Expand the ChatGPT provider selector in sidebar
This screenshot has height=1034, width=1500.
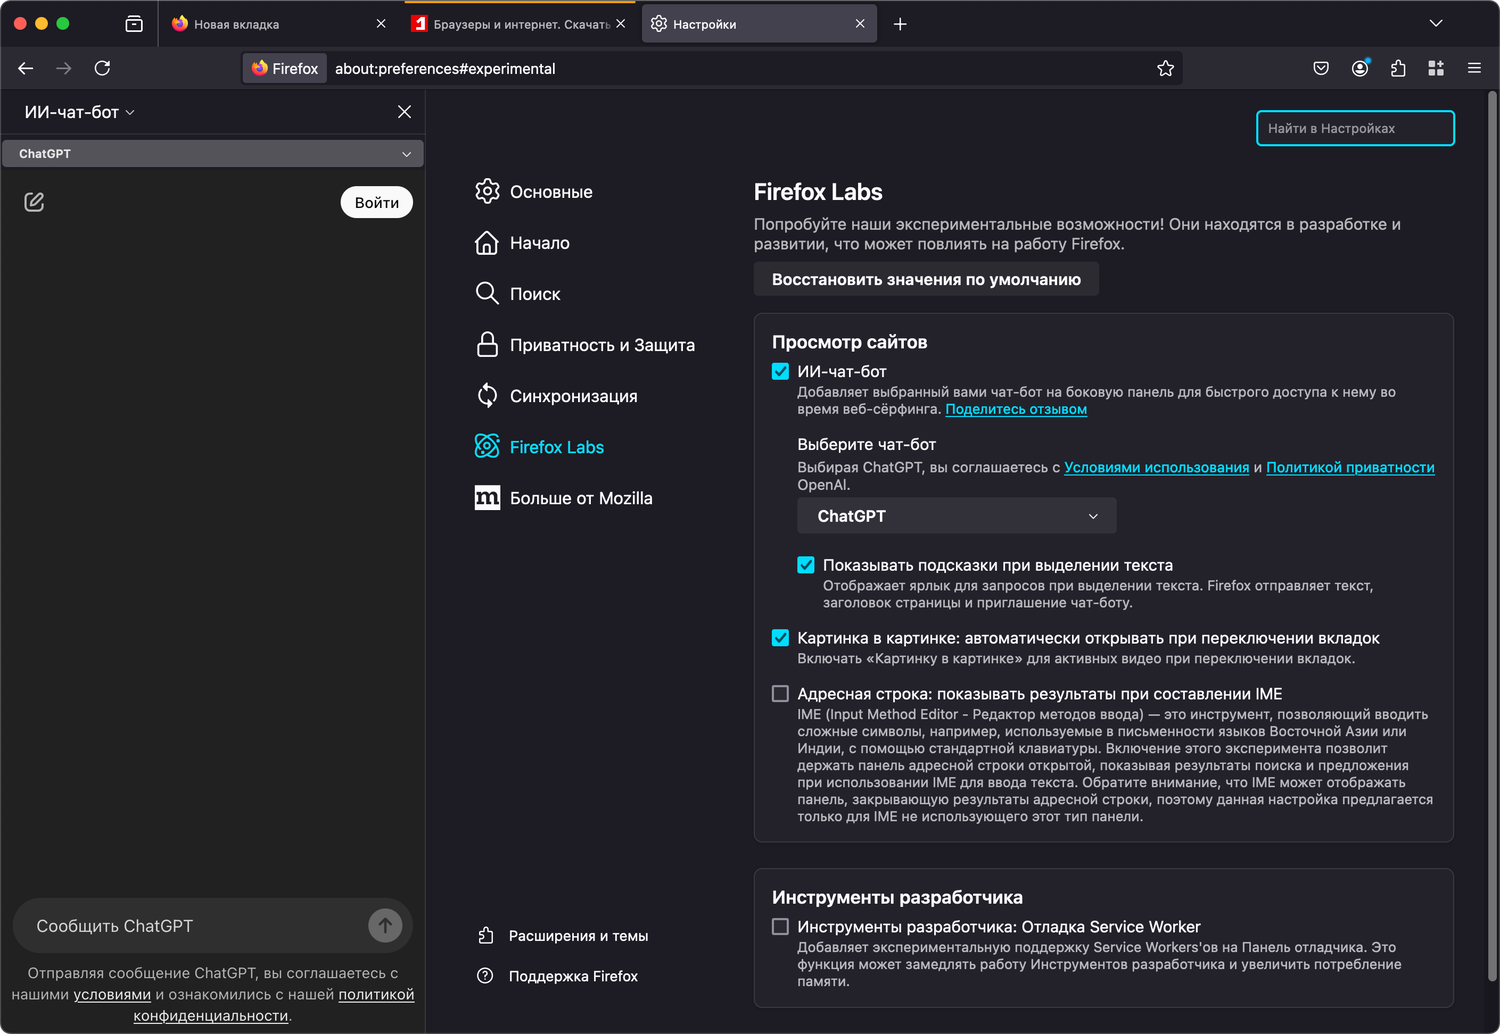pos(212,154)
